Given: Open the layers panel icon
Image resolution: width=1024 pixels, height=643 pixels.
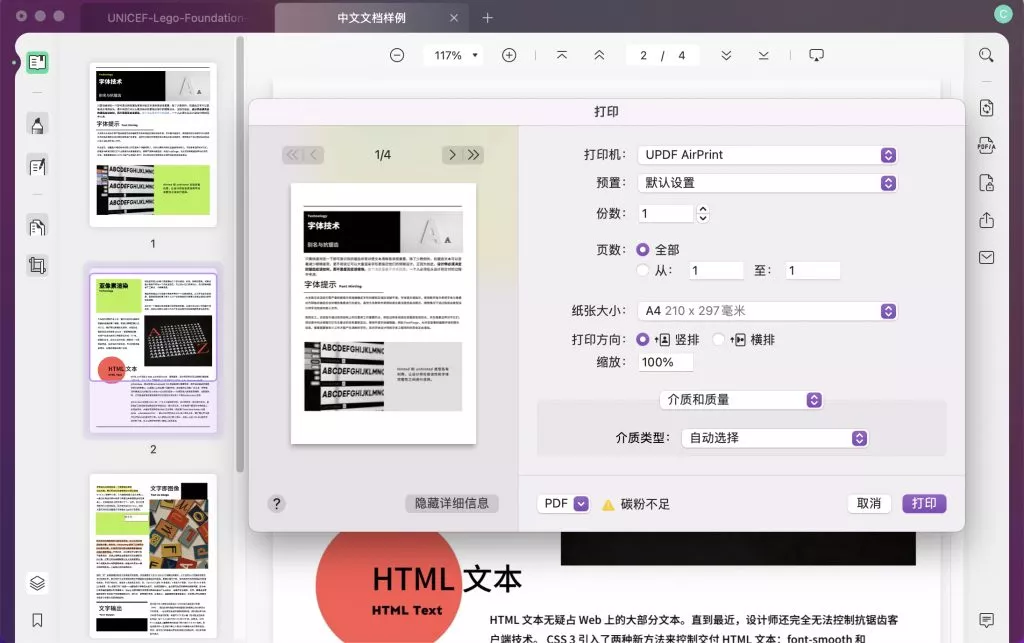Looking at the screenshot, I should coord(37,582).
